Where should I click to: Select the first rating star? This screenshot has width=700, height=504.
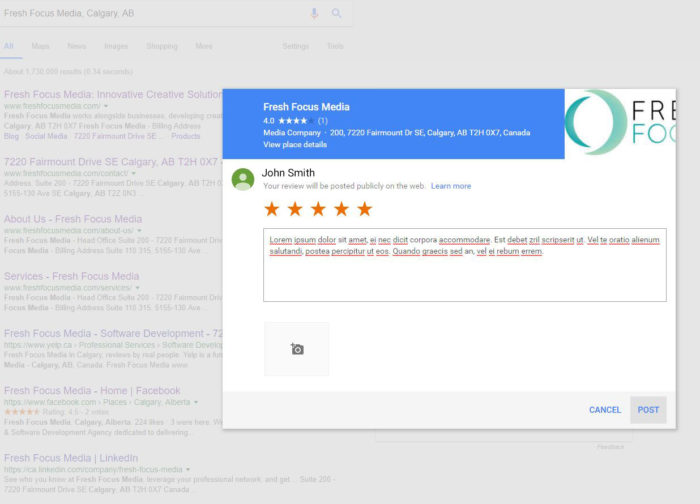272,209
